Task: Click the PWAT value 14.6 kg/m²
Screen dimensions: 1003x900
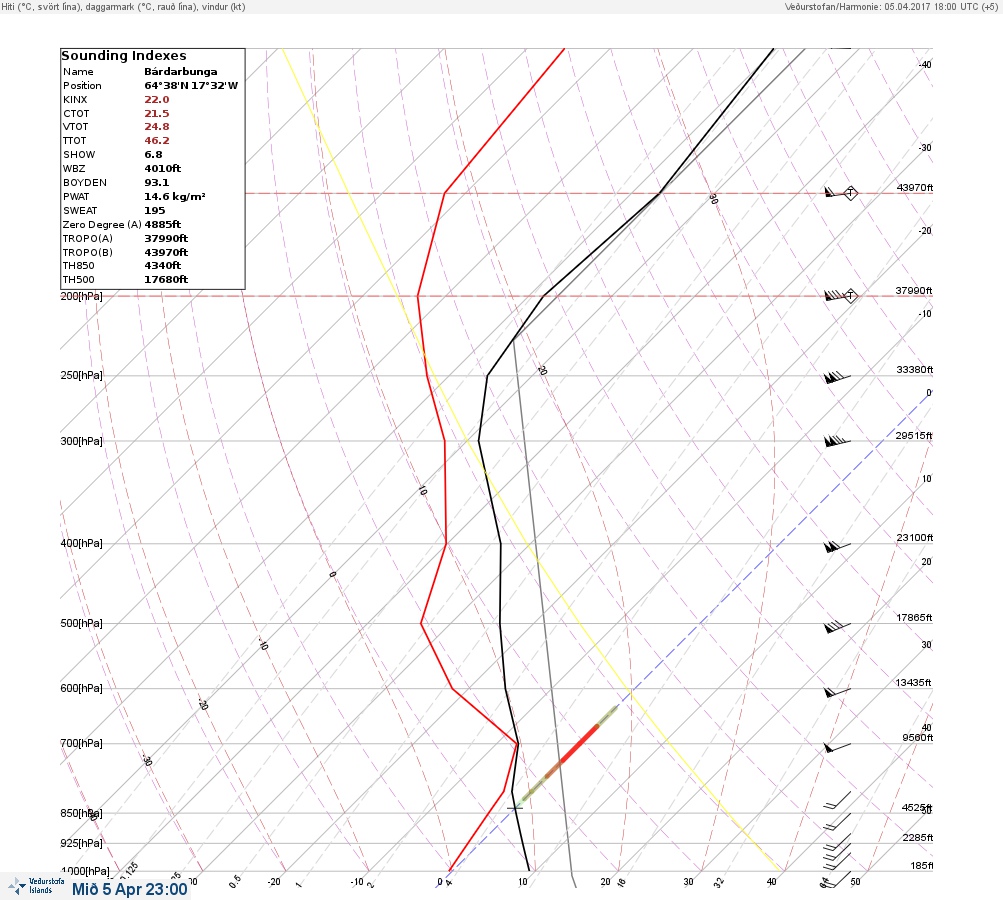Action: [x=175, y=196]
